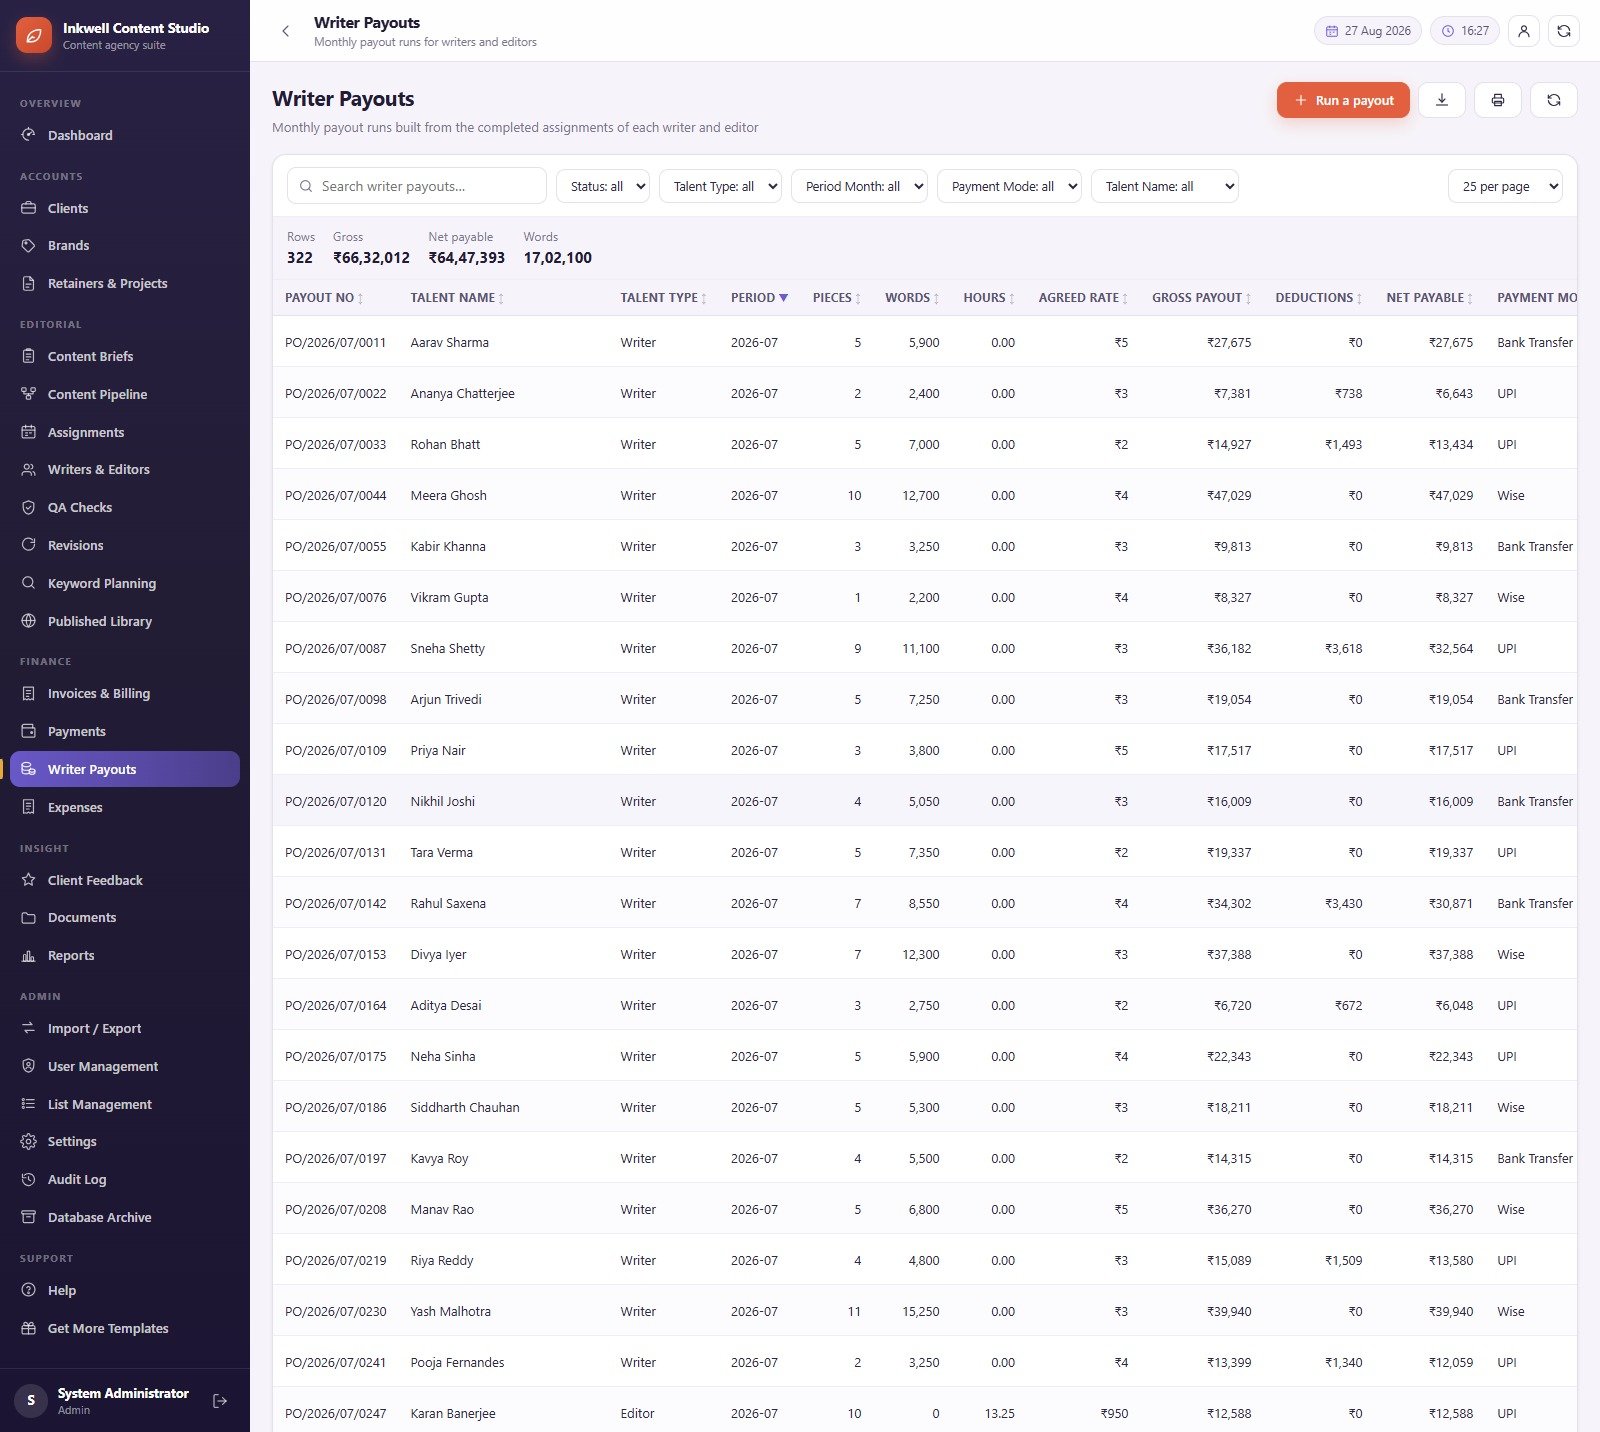This screenshot has width=1600, height=1432.
Task: Download the writer payouts list
Action: 1441,100
